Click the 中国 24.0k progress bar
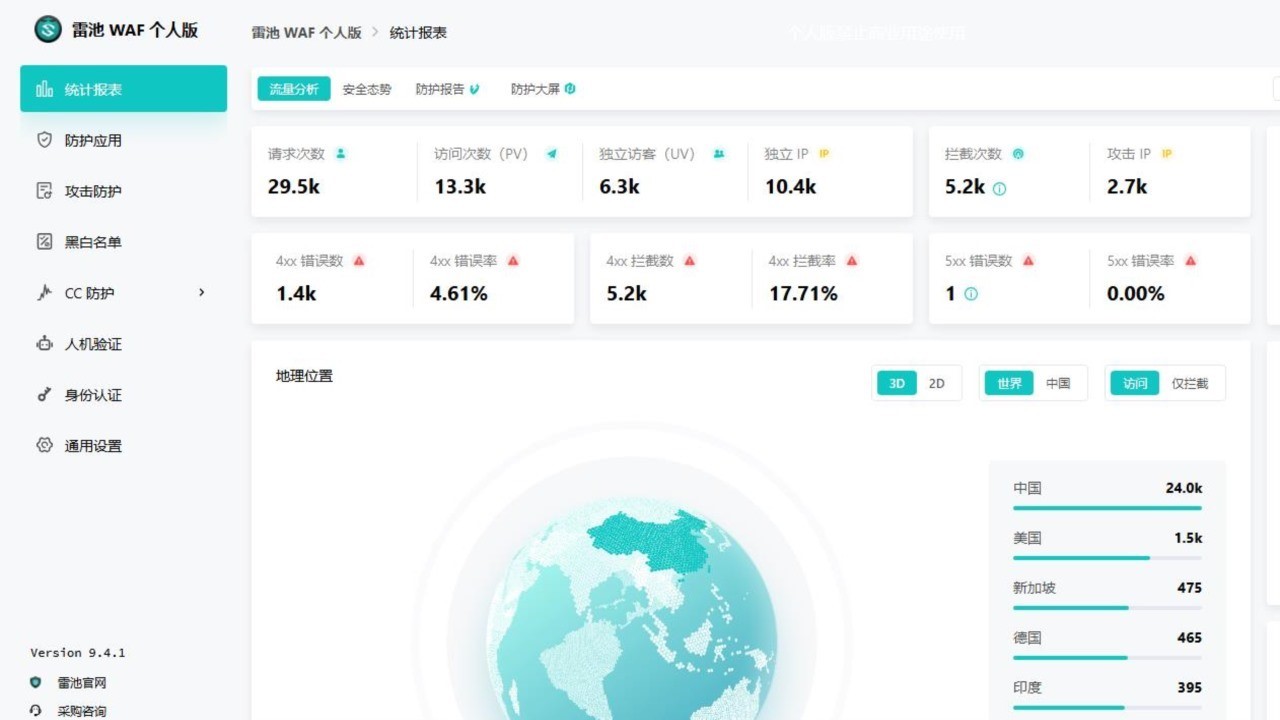The width and height of the screenshot is (1280, 720). 1107,508
